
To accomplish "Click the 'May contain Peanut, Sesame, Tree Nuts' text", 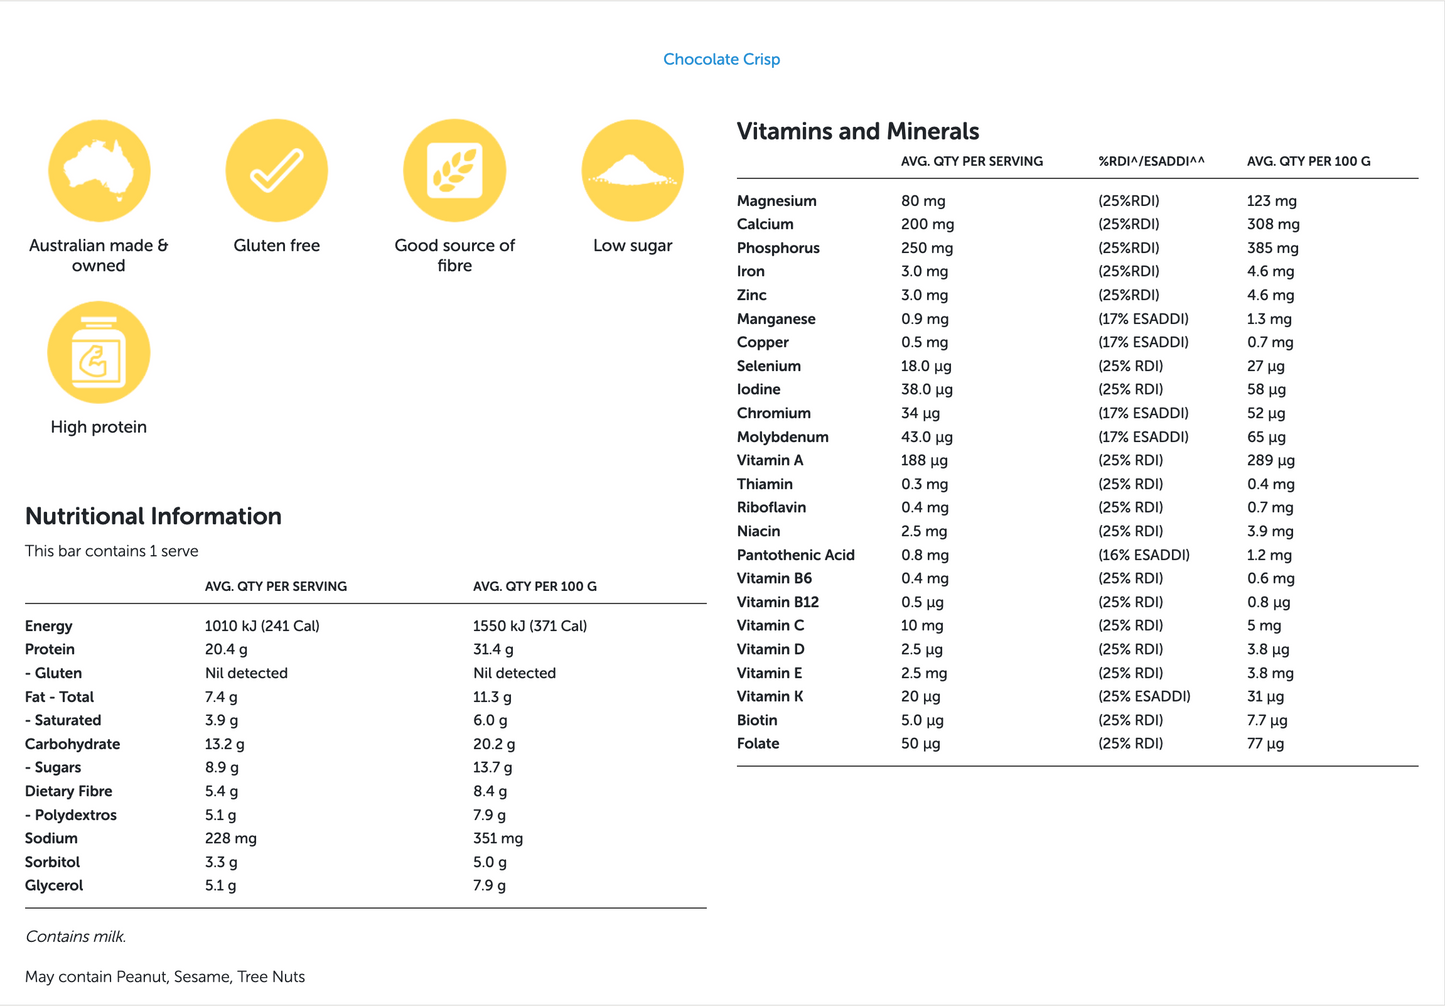I will coord(165,977).
